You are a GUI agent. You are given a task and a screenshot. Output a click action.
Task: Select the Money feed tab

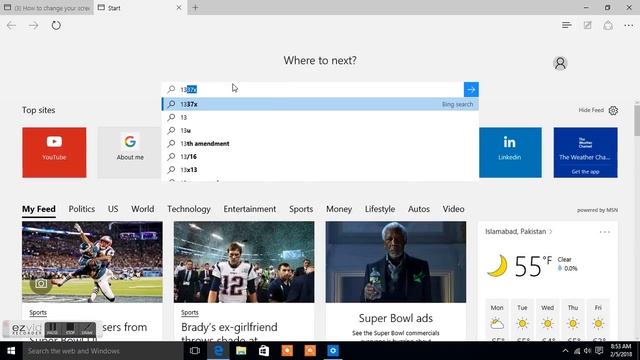(x=339, y=209)
